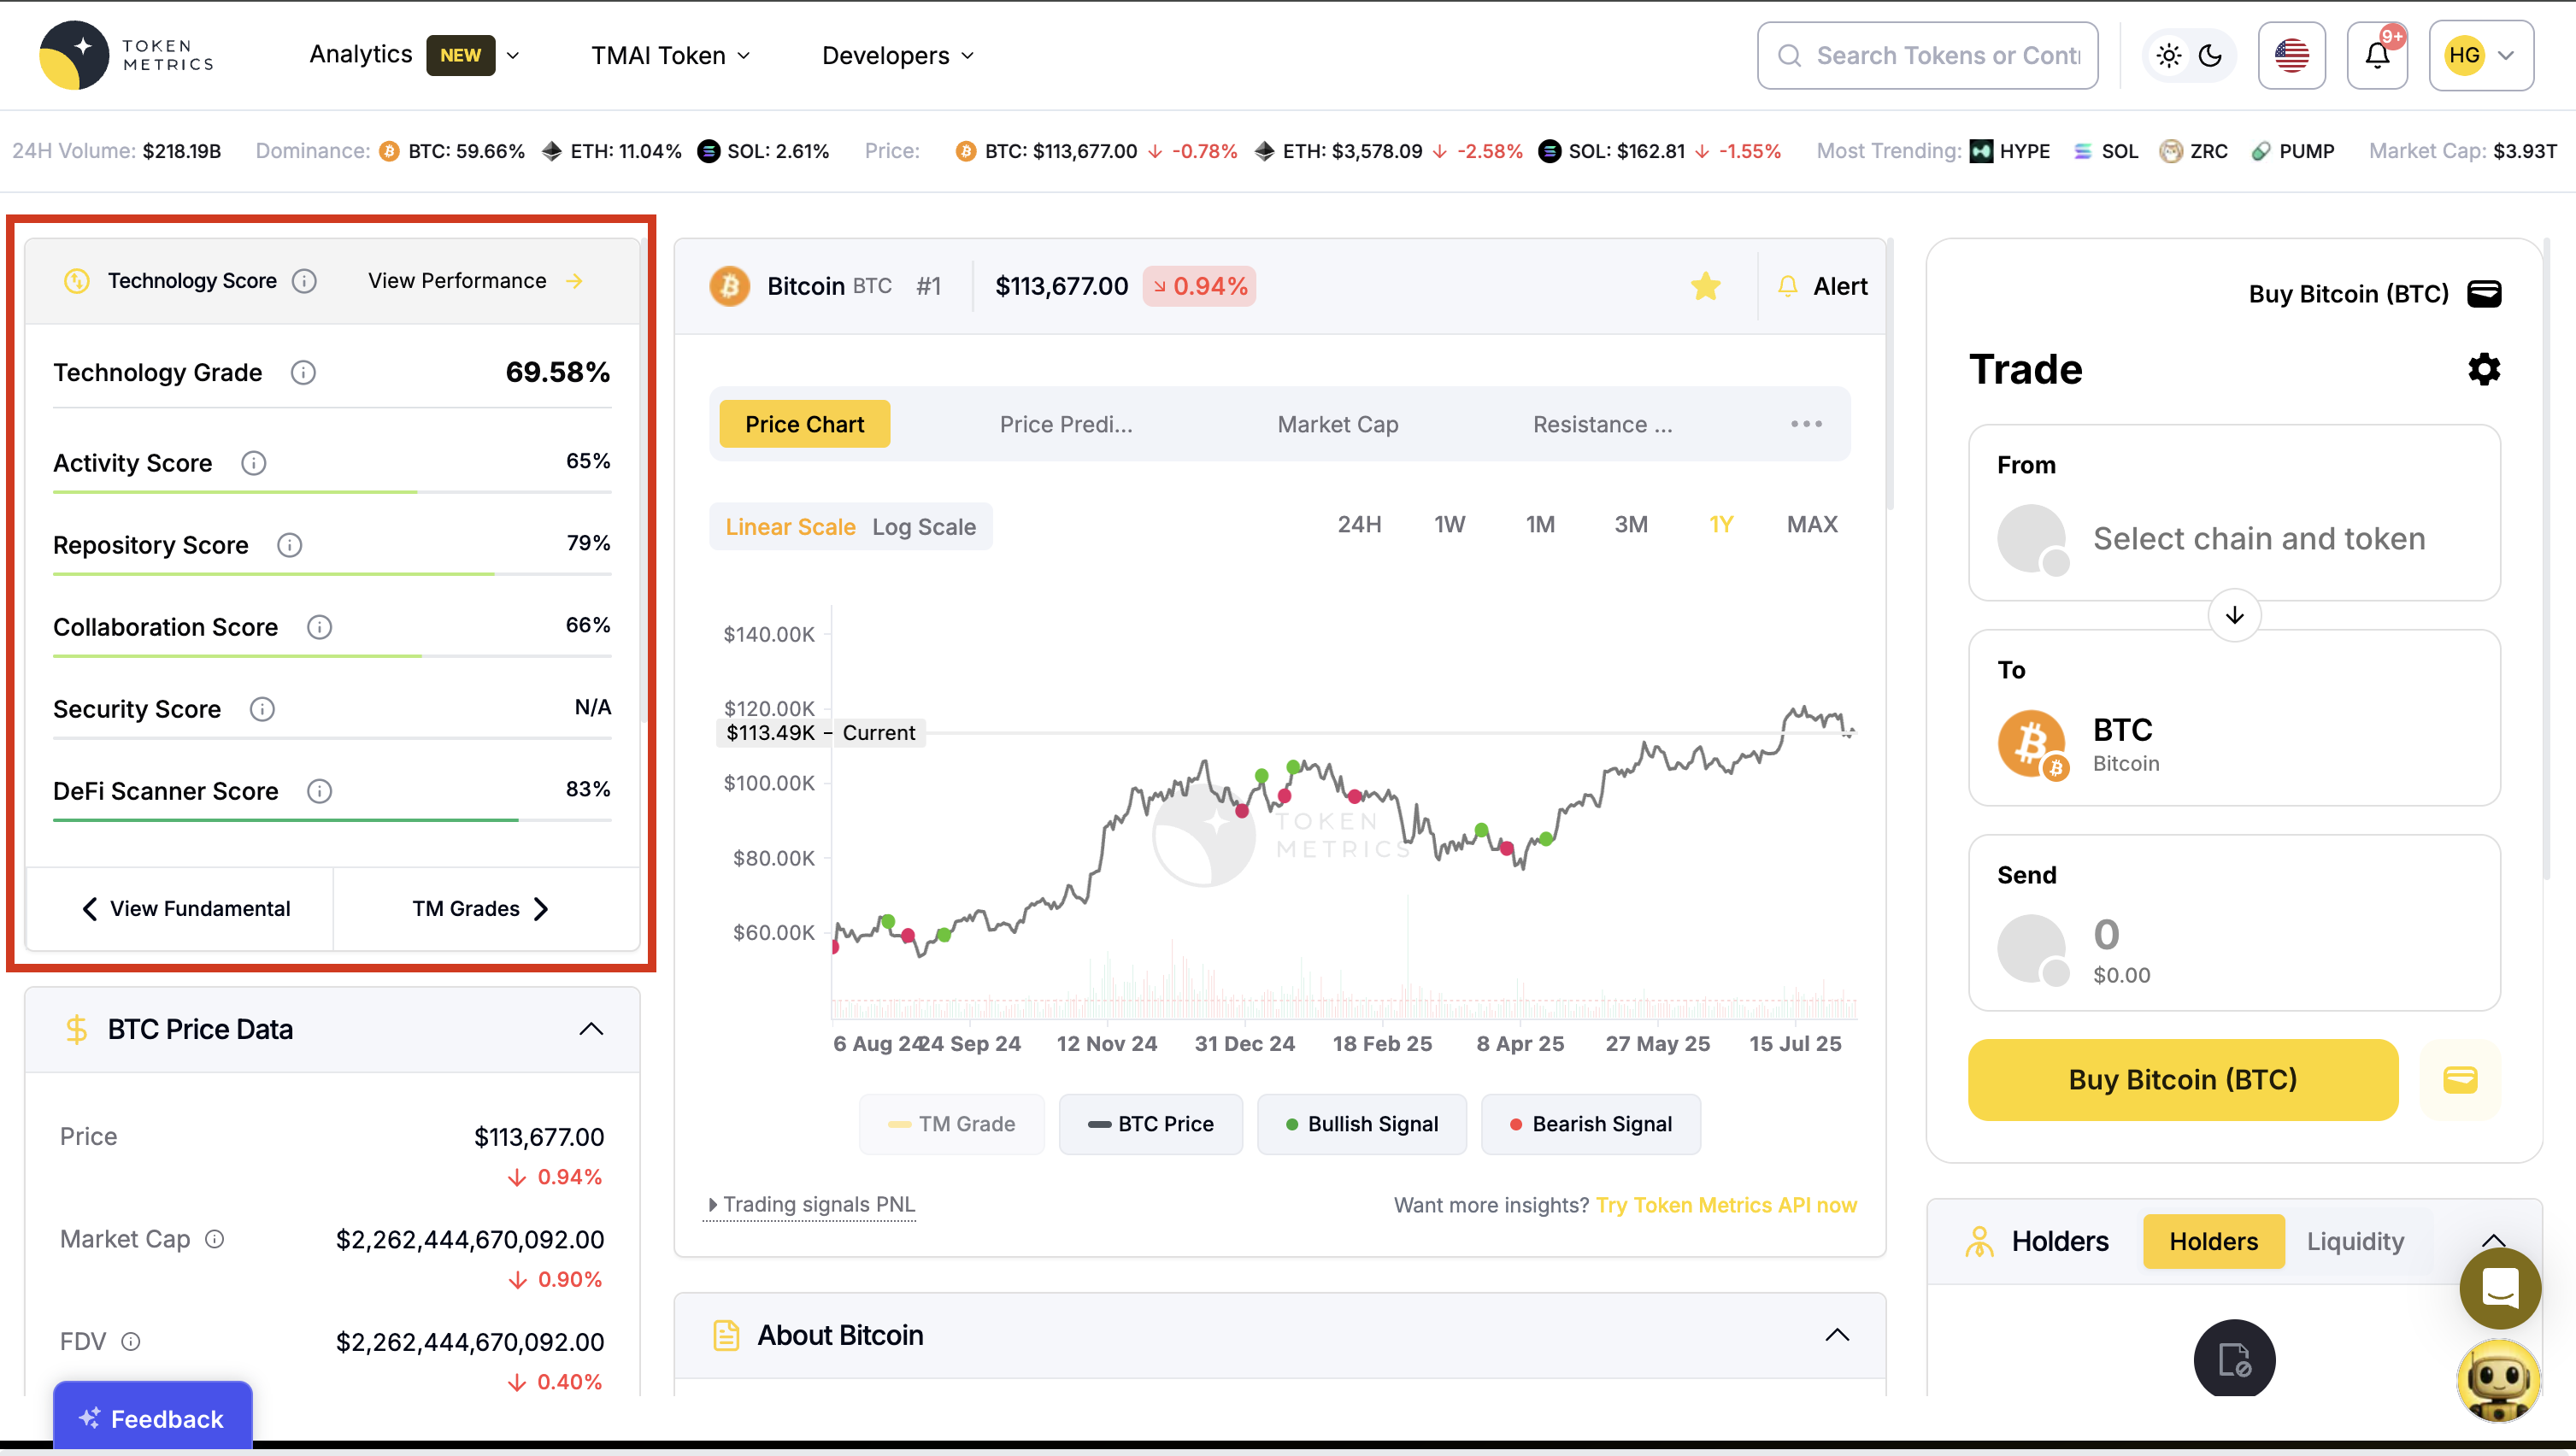Expand the TMAI Token menu
The image size is (2576, 1456).
click(670, 56)
